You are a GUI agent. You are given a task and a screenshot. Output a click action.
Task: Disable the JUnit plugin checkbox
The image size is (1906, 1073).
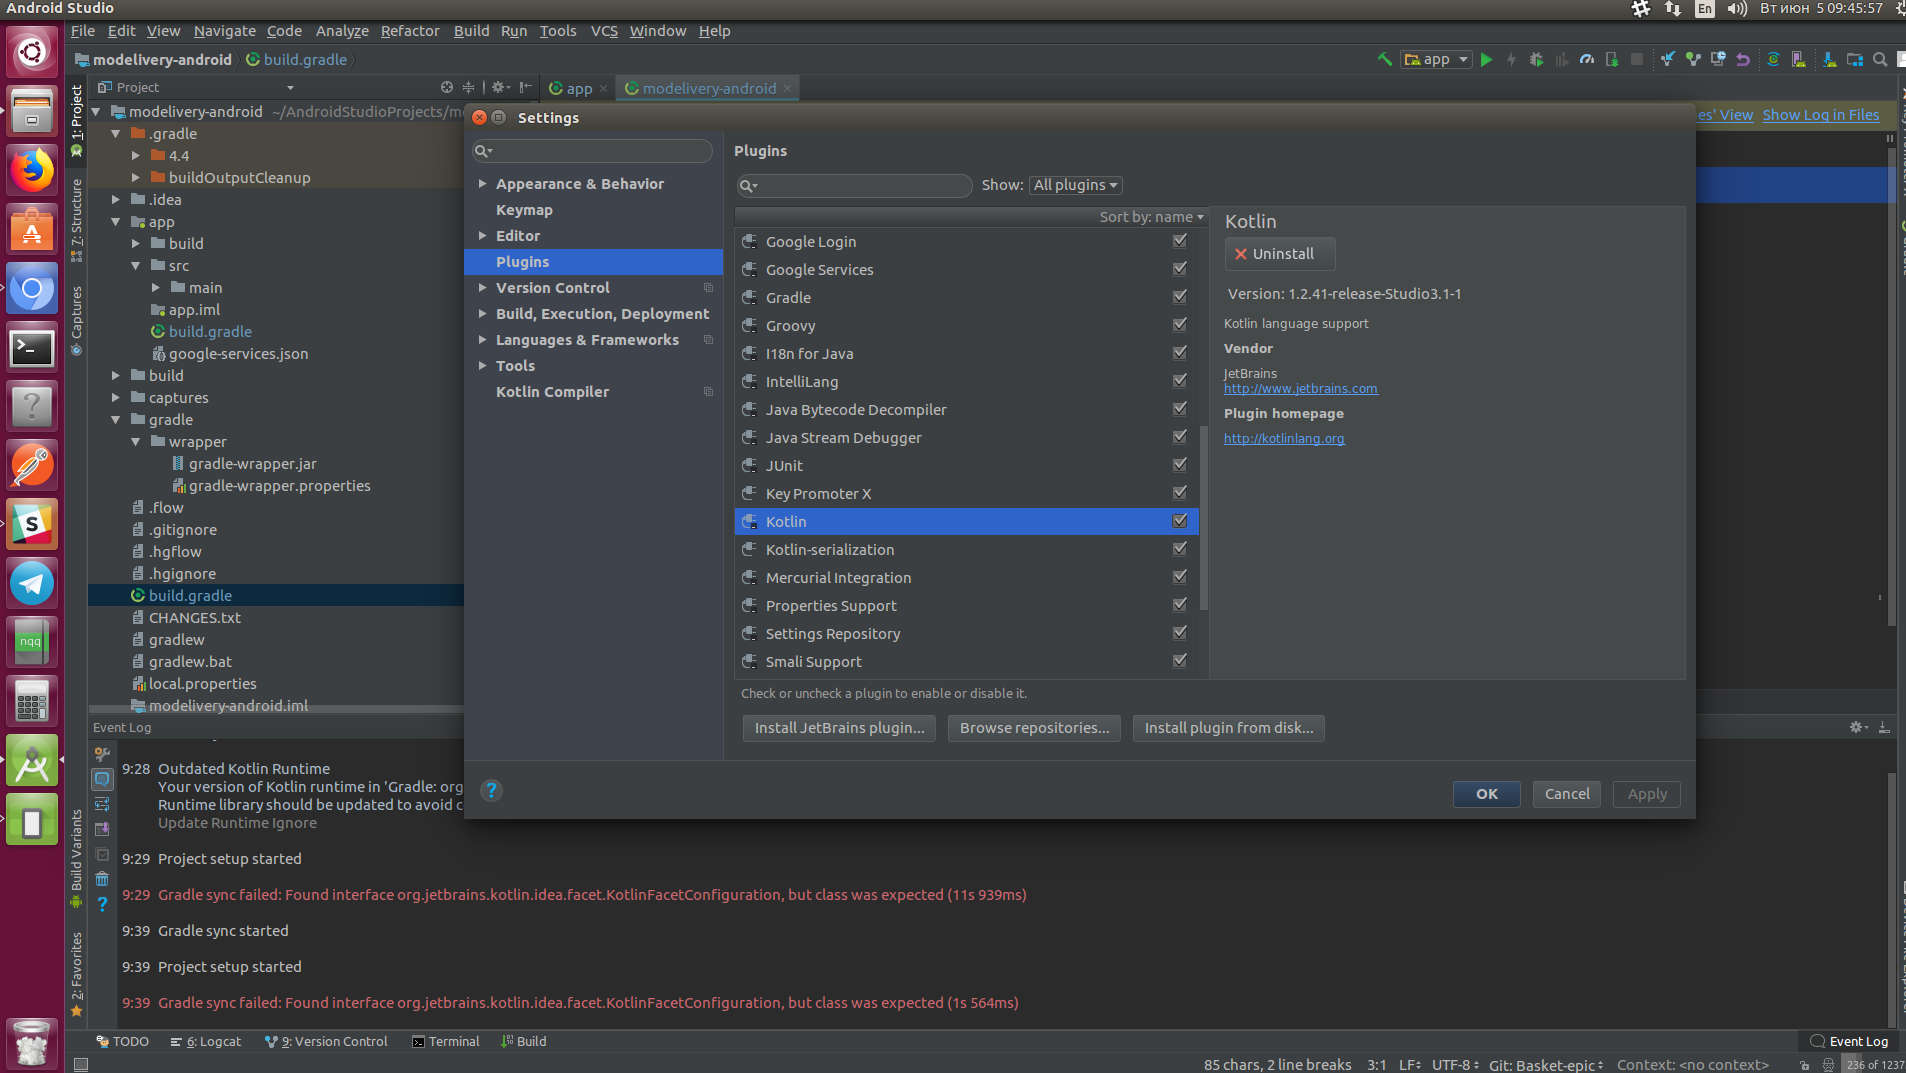coord(1180,465)
